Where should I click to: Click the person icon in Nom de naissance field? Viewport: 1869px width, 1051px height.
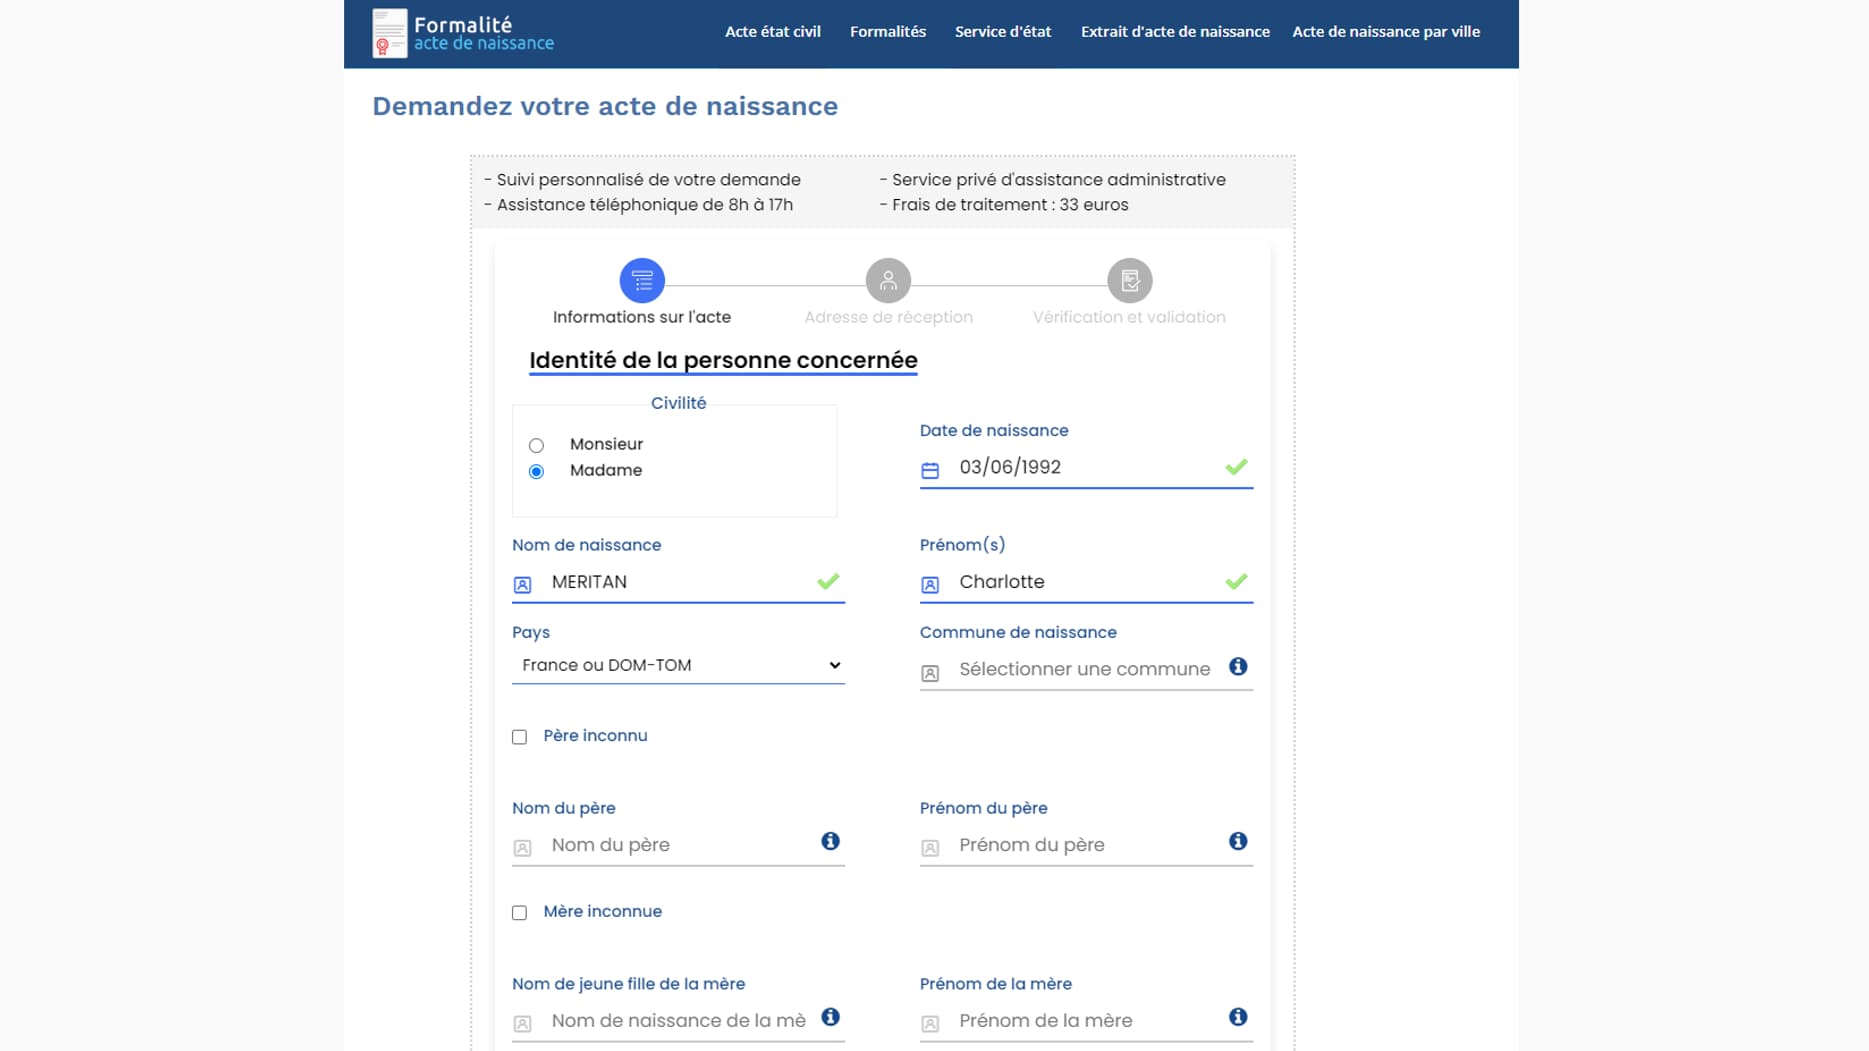[x=522, y=585]
